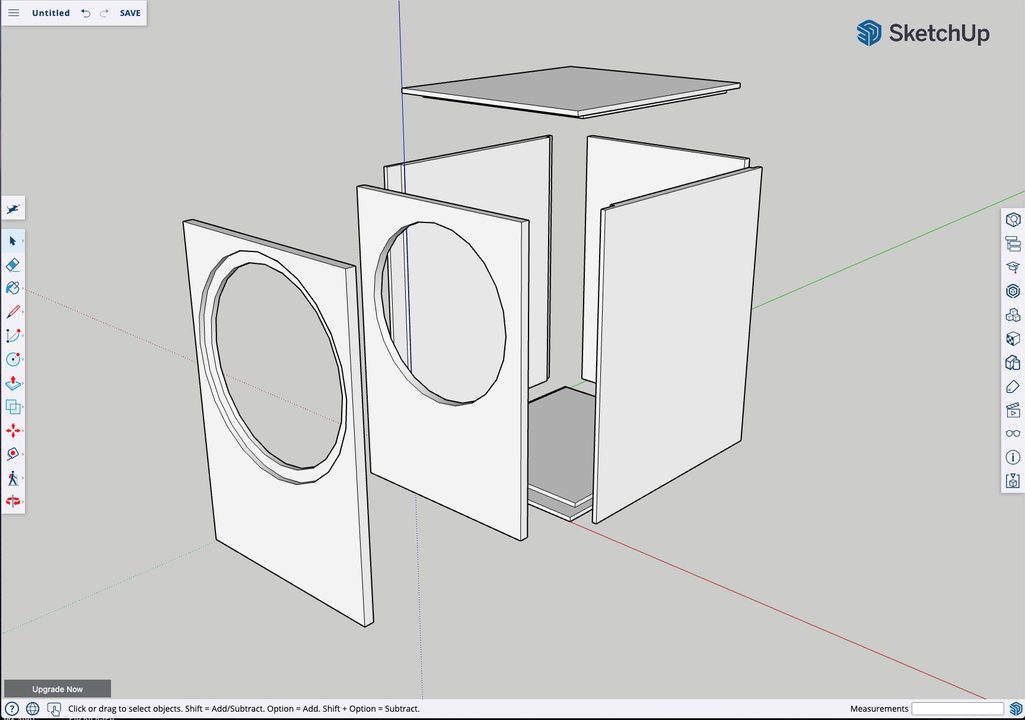Select the Line pencil tool
This screenshot has height=720, width=1025.
[13, 312]
